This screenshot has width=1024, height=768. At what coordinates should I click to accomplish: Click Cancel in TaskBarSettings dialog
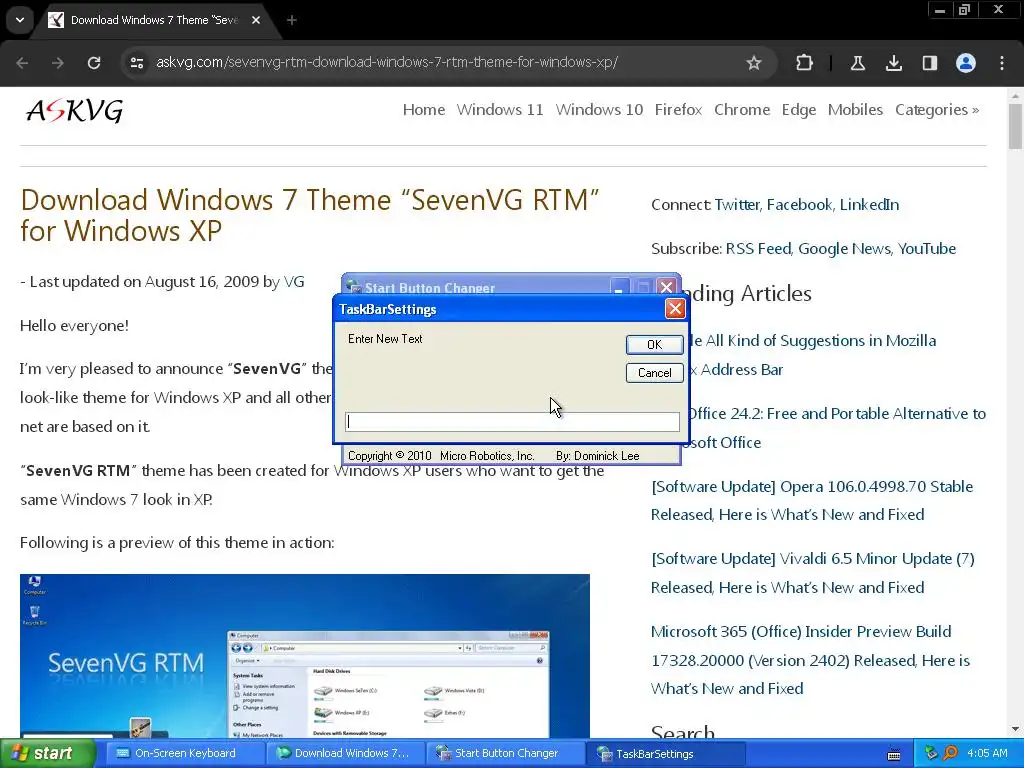(x=654, y=373)
